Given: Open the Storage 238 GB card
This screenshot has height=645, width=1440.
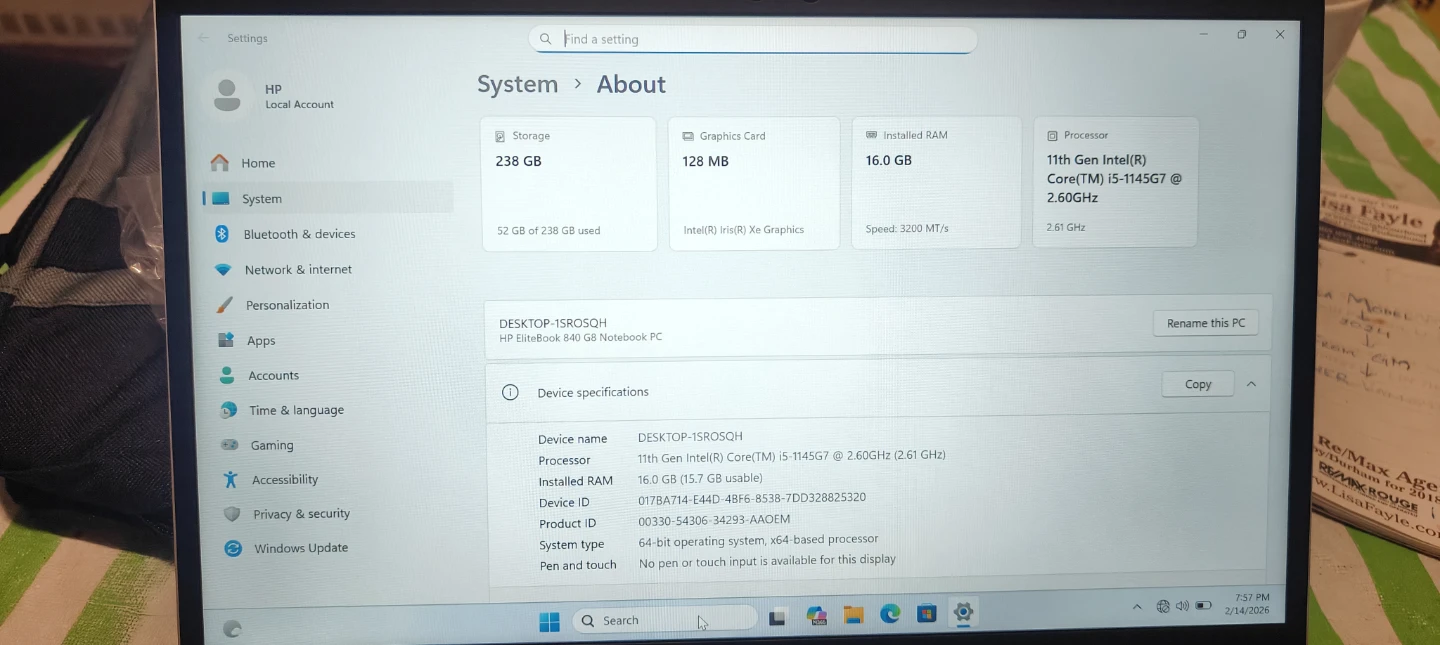Looking at the screenshot, I should (569, 183).
